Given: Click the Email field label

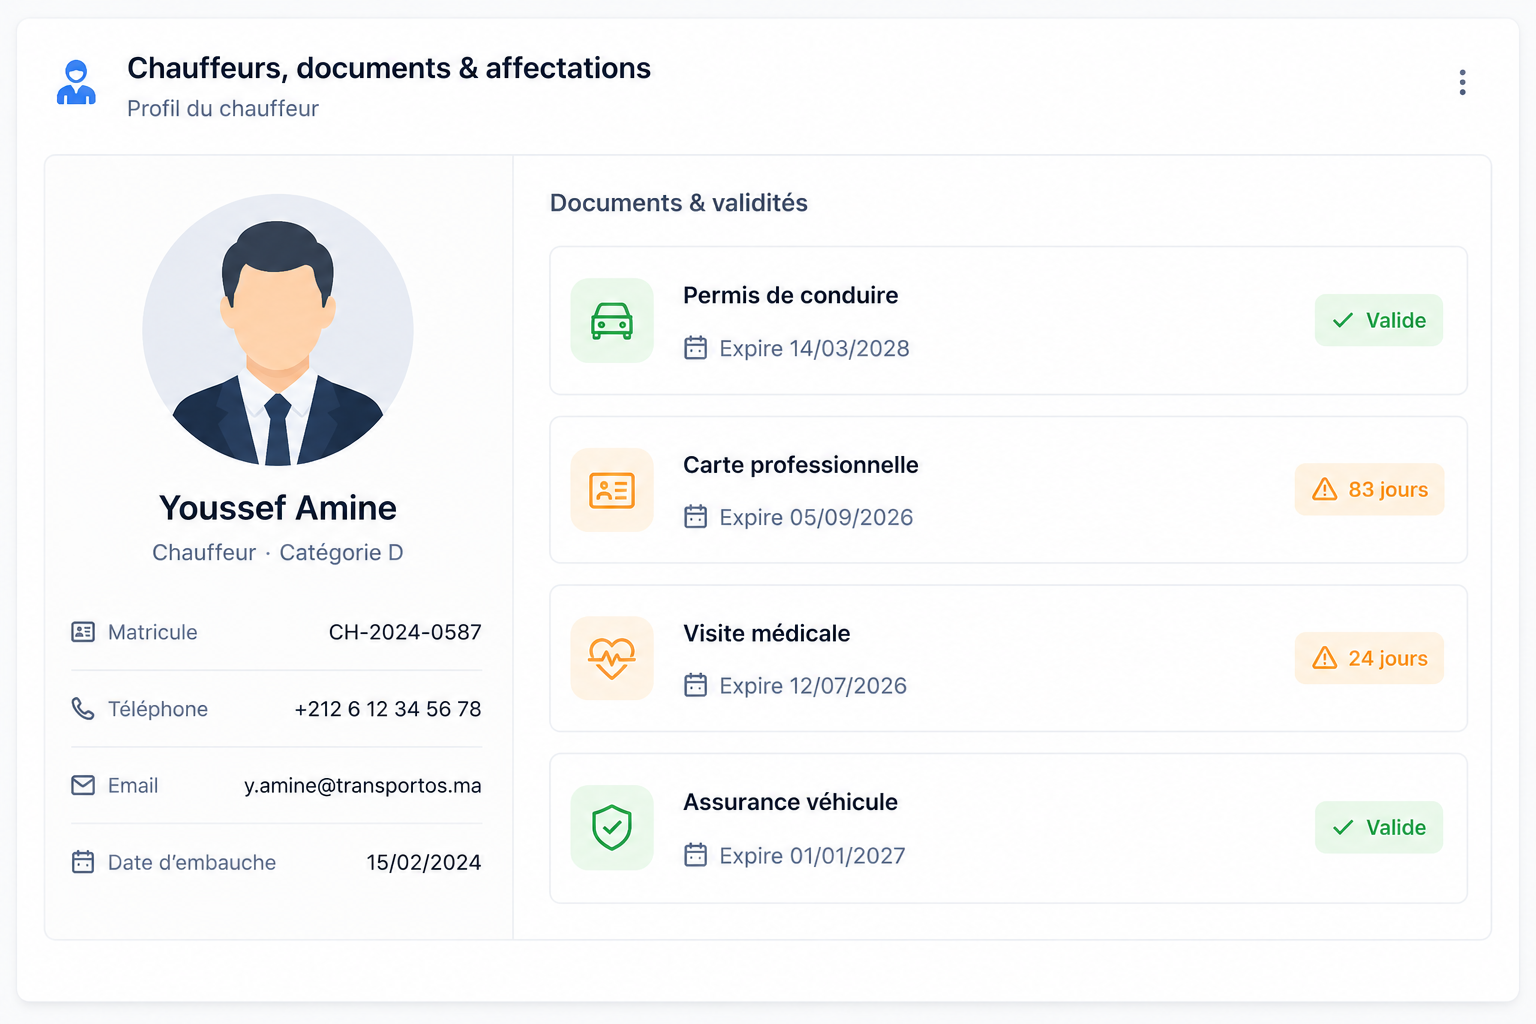Looking at the screenshot, I should click(x=133, y=785).
